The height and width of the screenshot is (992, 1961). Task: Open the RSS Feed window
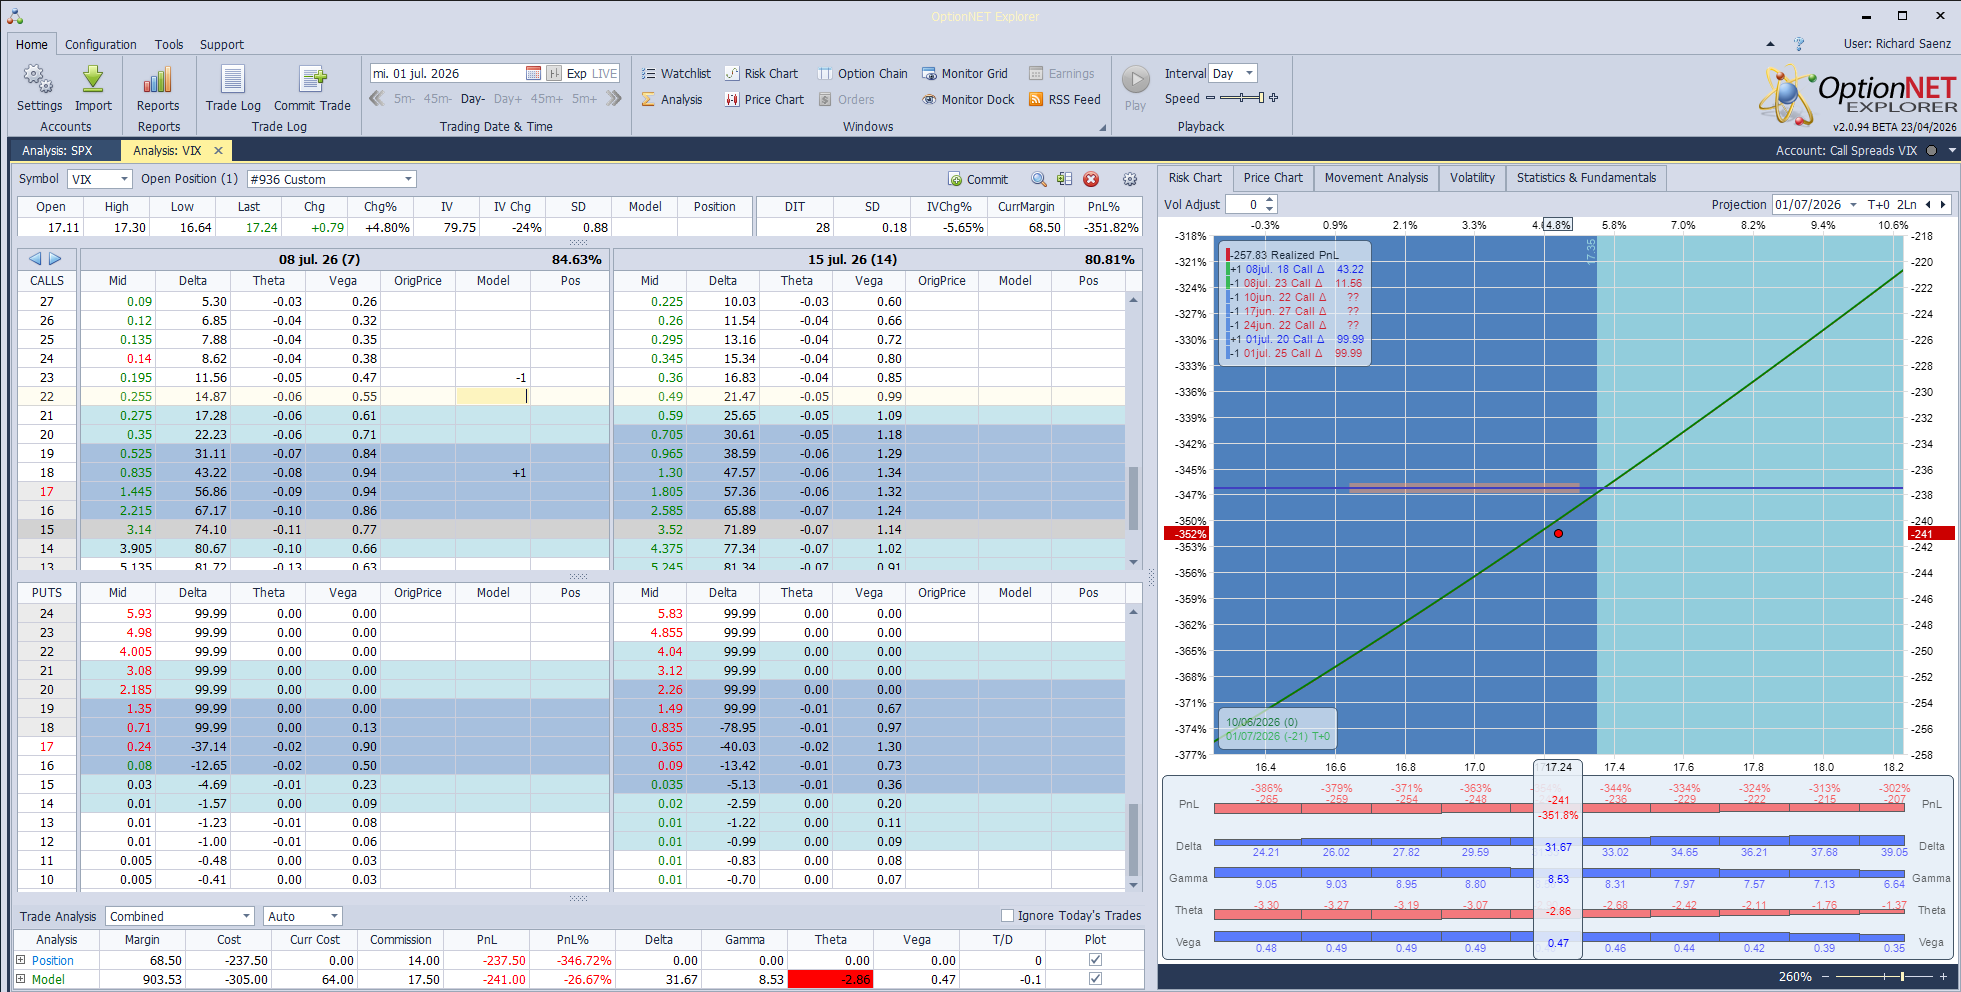click(x=1064, y=99)
